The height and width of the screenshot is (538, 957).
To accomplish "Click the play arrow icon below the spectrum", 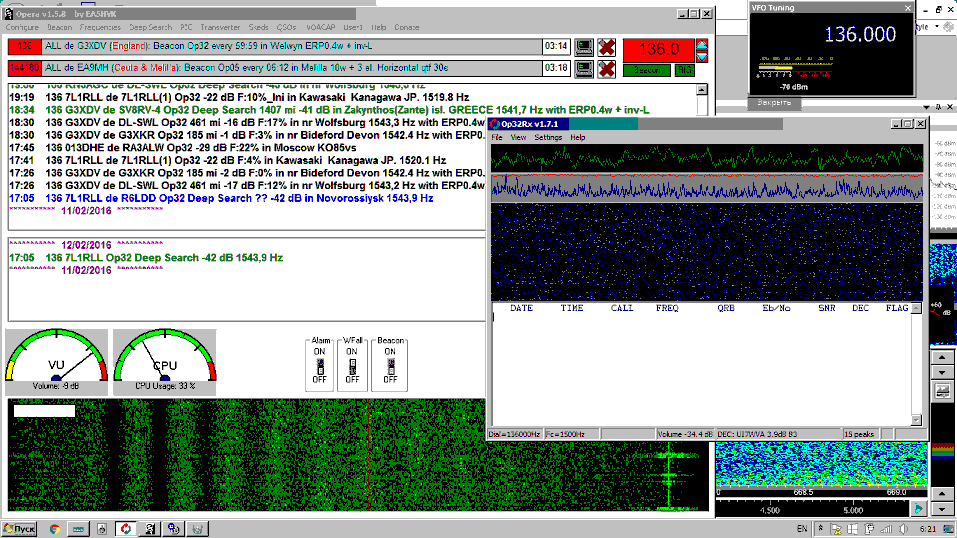I will pos(919,509).
